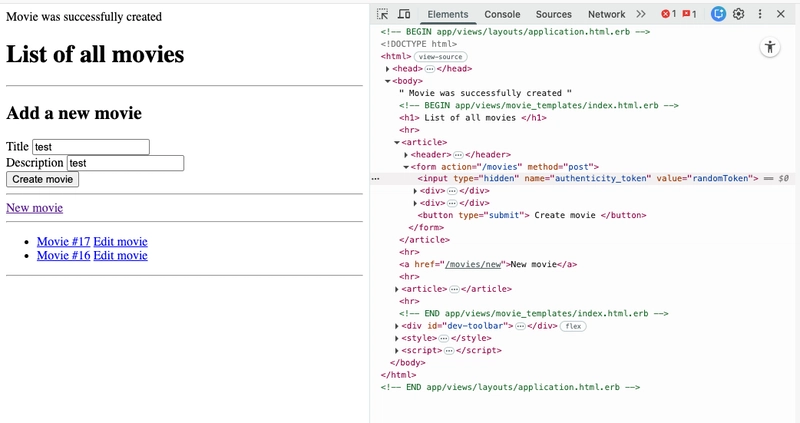Image resolution: width=800 pixels, height=423 pixels.
Task: Click the BEGIN application.html.erb comment
Action: [x=515, y=32]
